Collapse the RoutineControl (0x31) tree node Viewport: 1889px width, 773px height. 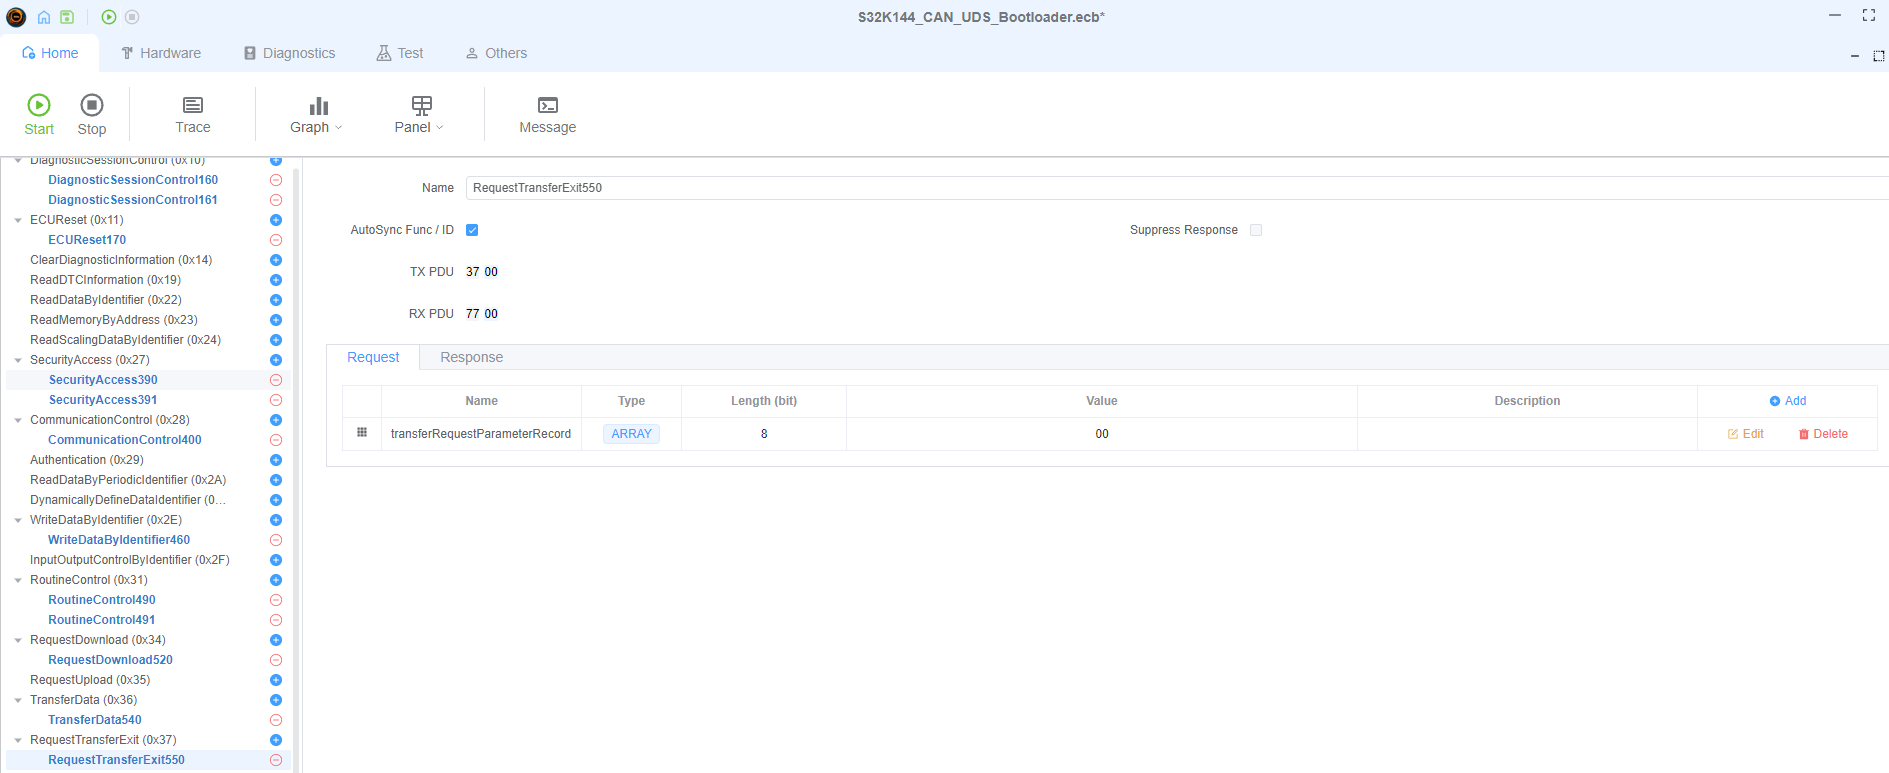click(18, 580)
